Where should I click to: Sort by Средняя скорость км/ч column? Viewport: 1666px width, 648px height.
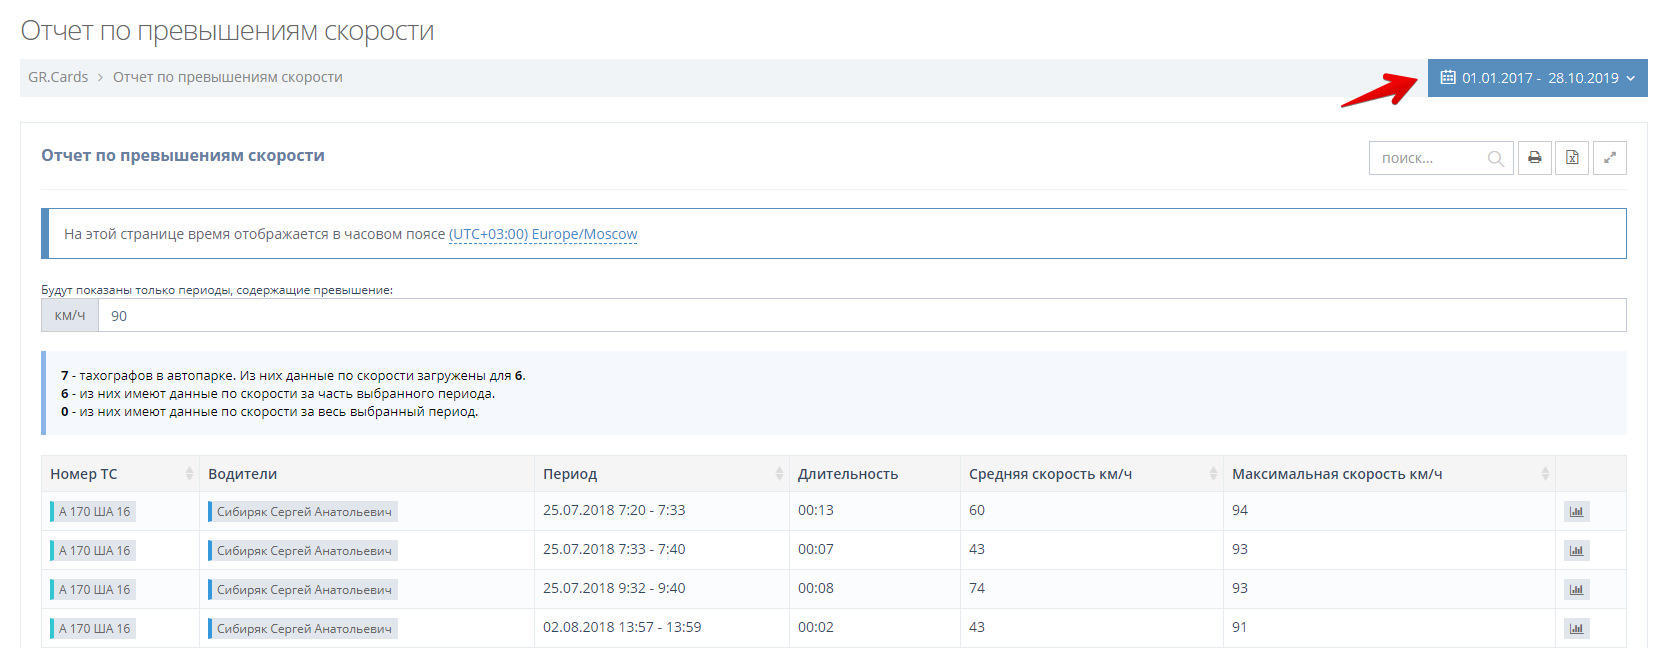click(x=1090, y=474)
